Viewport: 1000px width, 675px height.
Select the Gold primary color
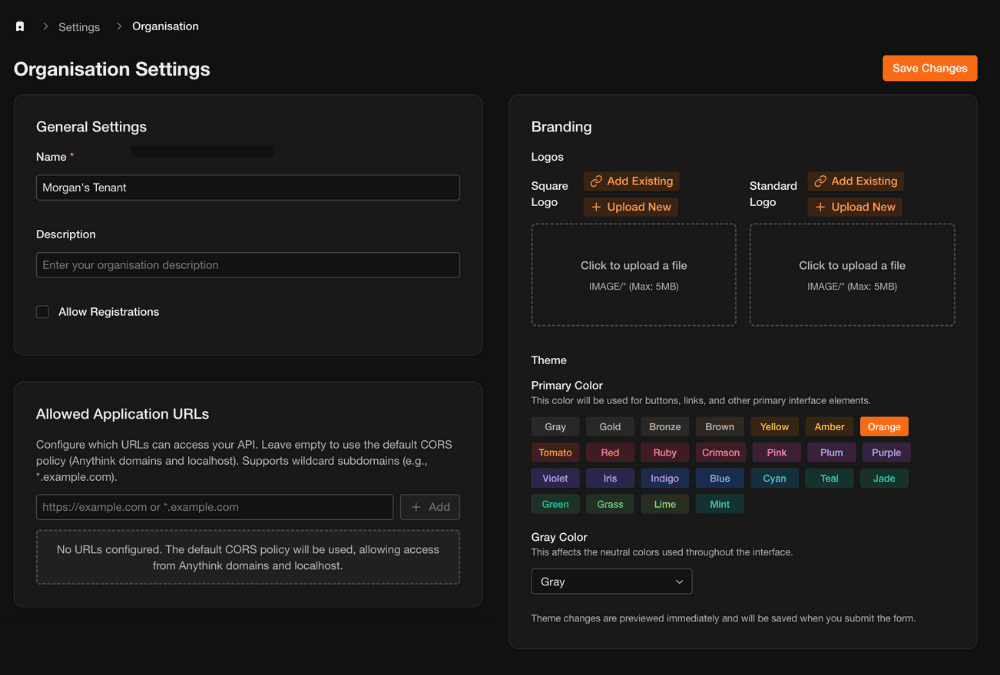coord(610,426)
